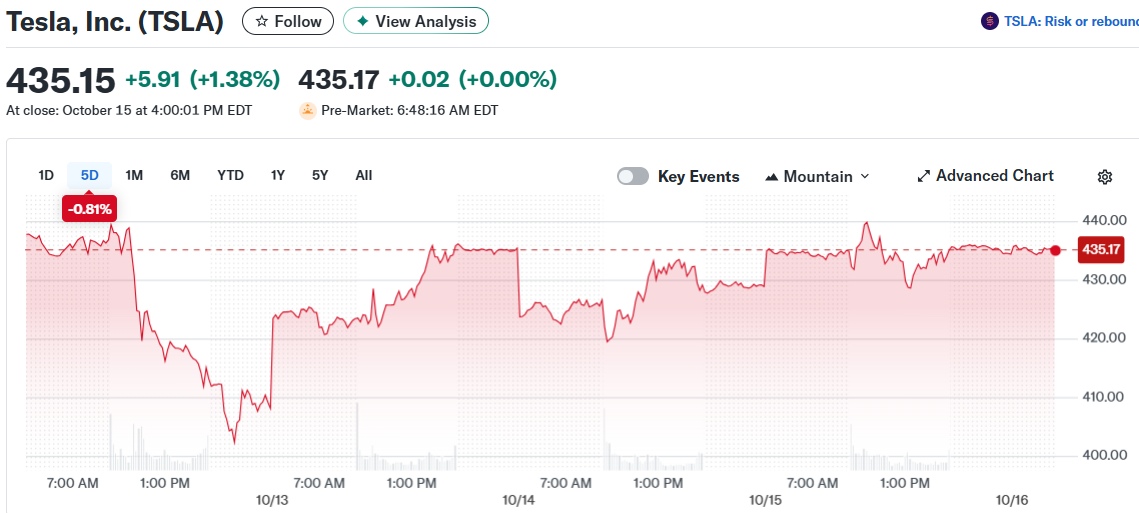Click the sparkle icon in View Analysis
This screenshot has height=513, width=1139.
click(x=362, y=21)
